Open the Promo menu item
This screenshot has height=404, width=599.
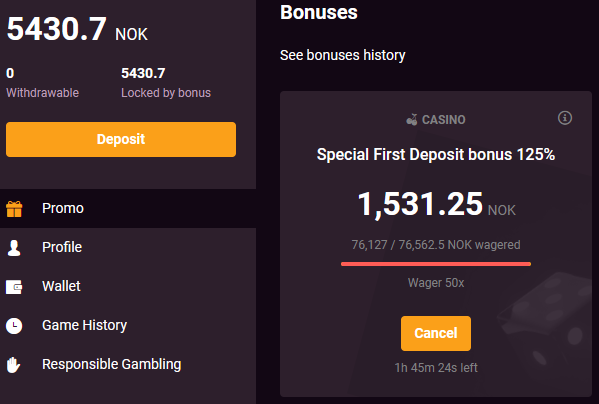pos(128,208)
